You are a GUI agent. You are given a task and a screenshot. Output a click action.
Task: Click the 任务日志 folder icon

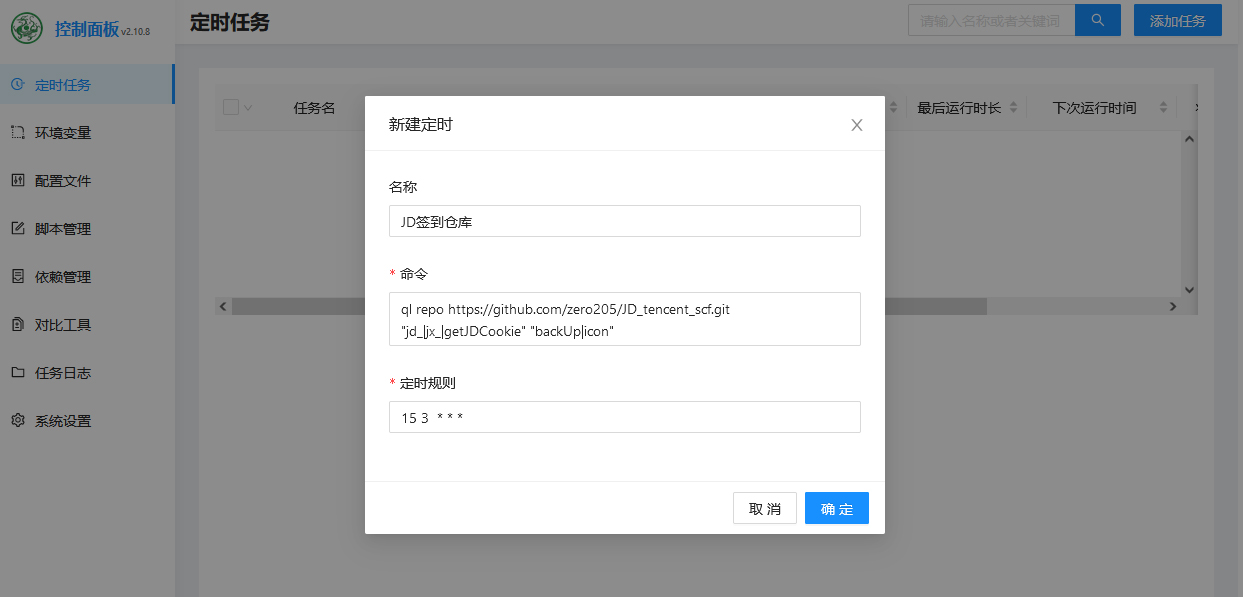click(x=17, y=373)
